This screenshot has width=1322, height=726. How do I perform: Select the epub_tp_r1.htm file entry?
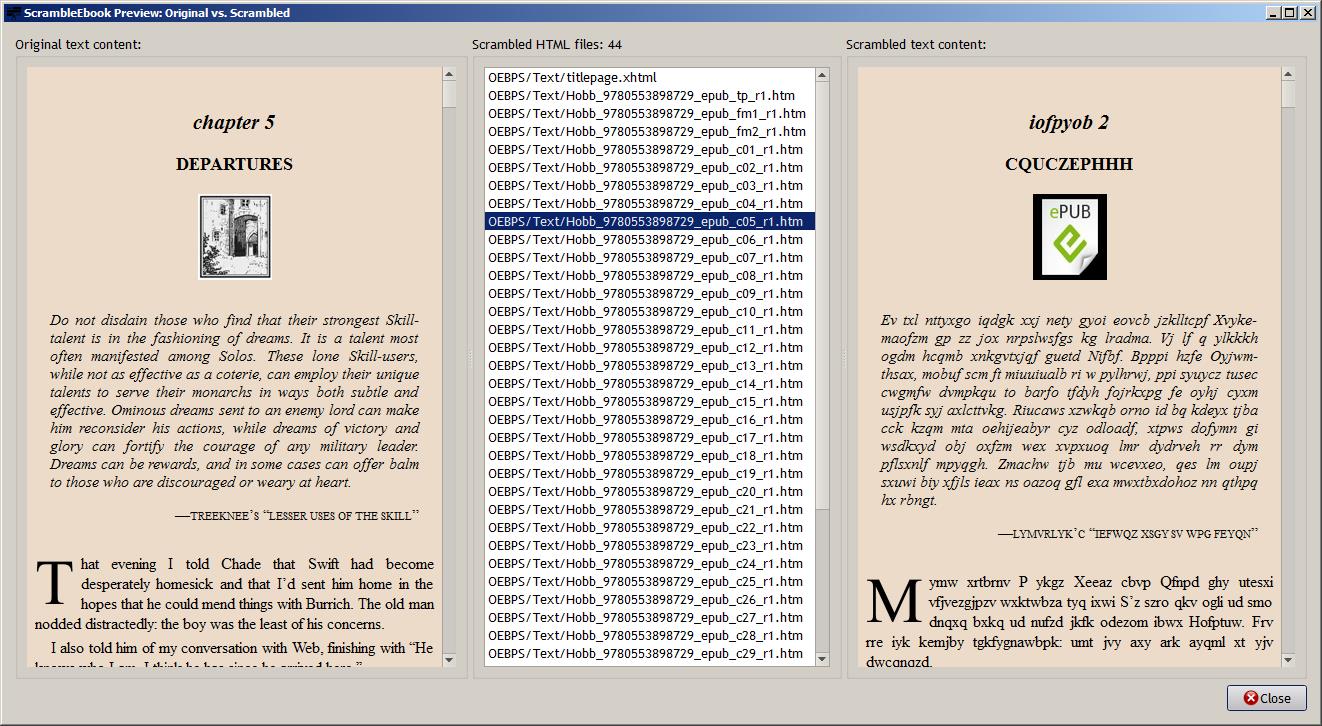point(650,95)
